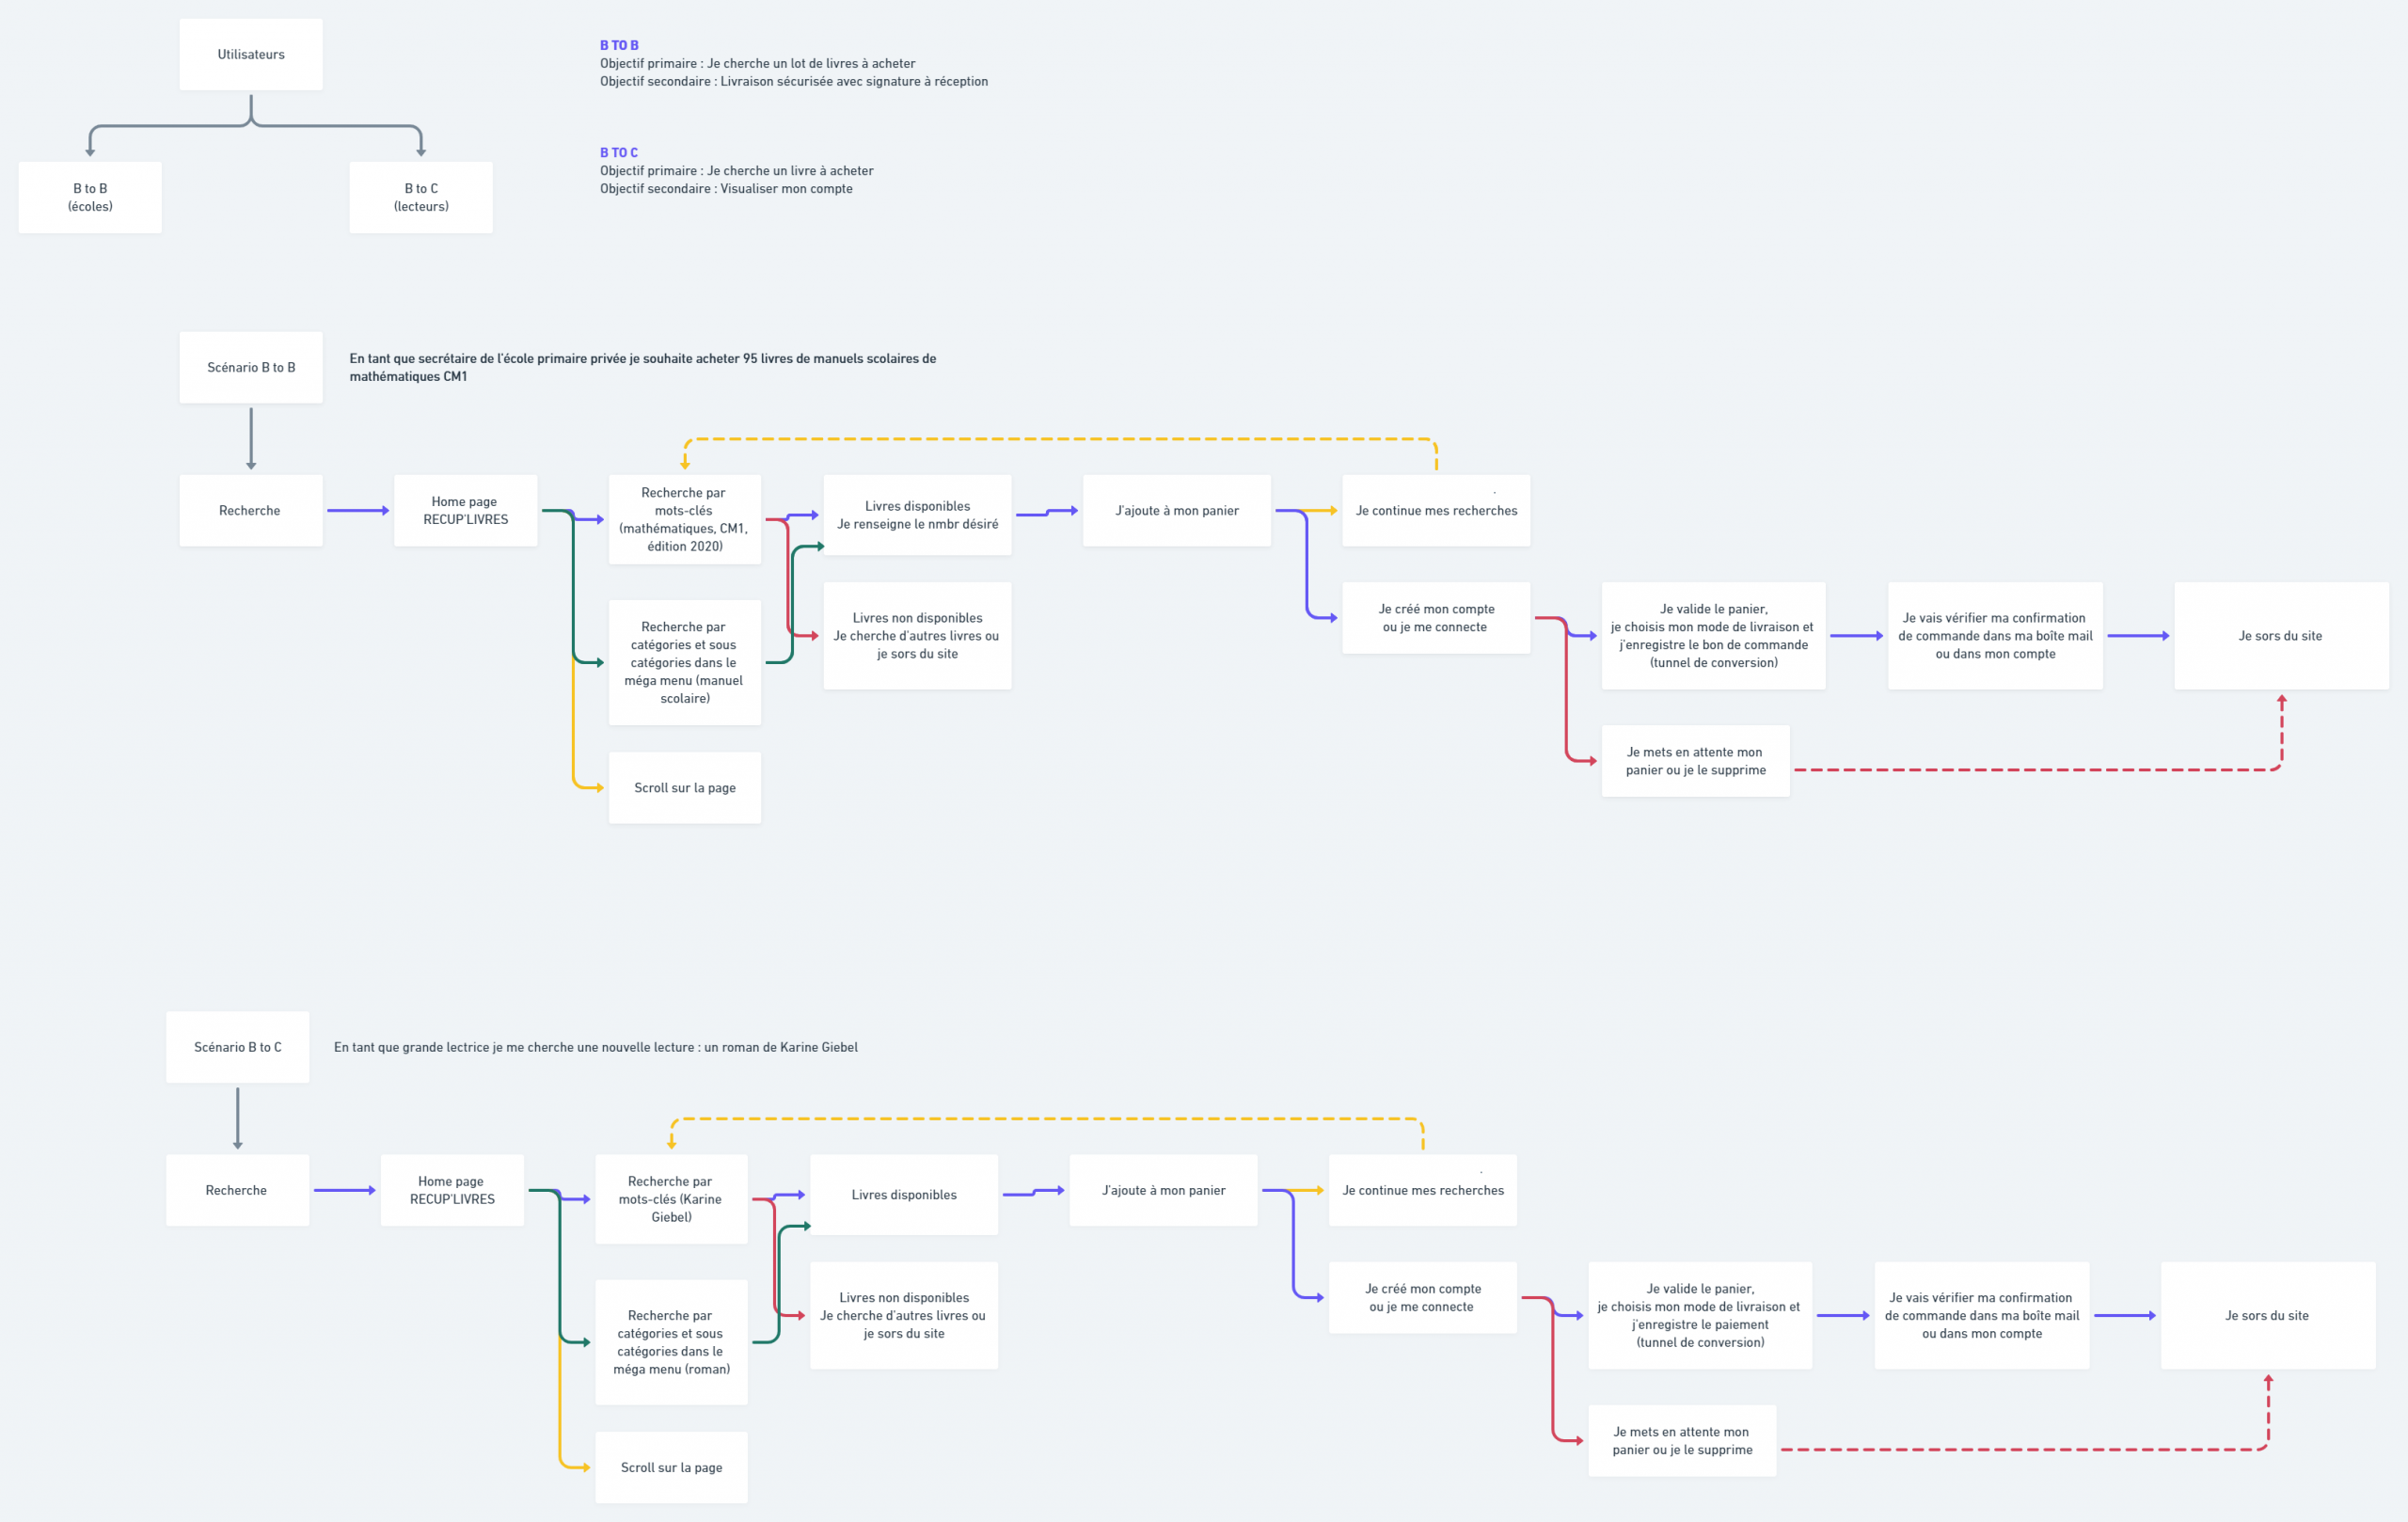Select 'Livres non disponibles' box in B to B flow
The width and height of the screenshot is (2408, 1522).
(x=917, y=635)
